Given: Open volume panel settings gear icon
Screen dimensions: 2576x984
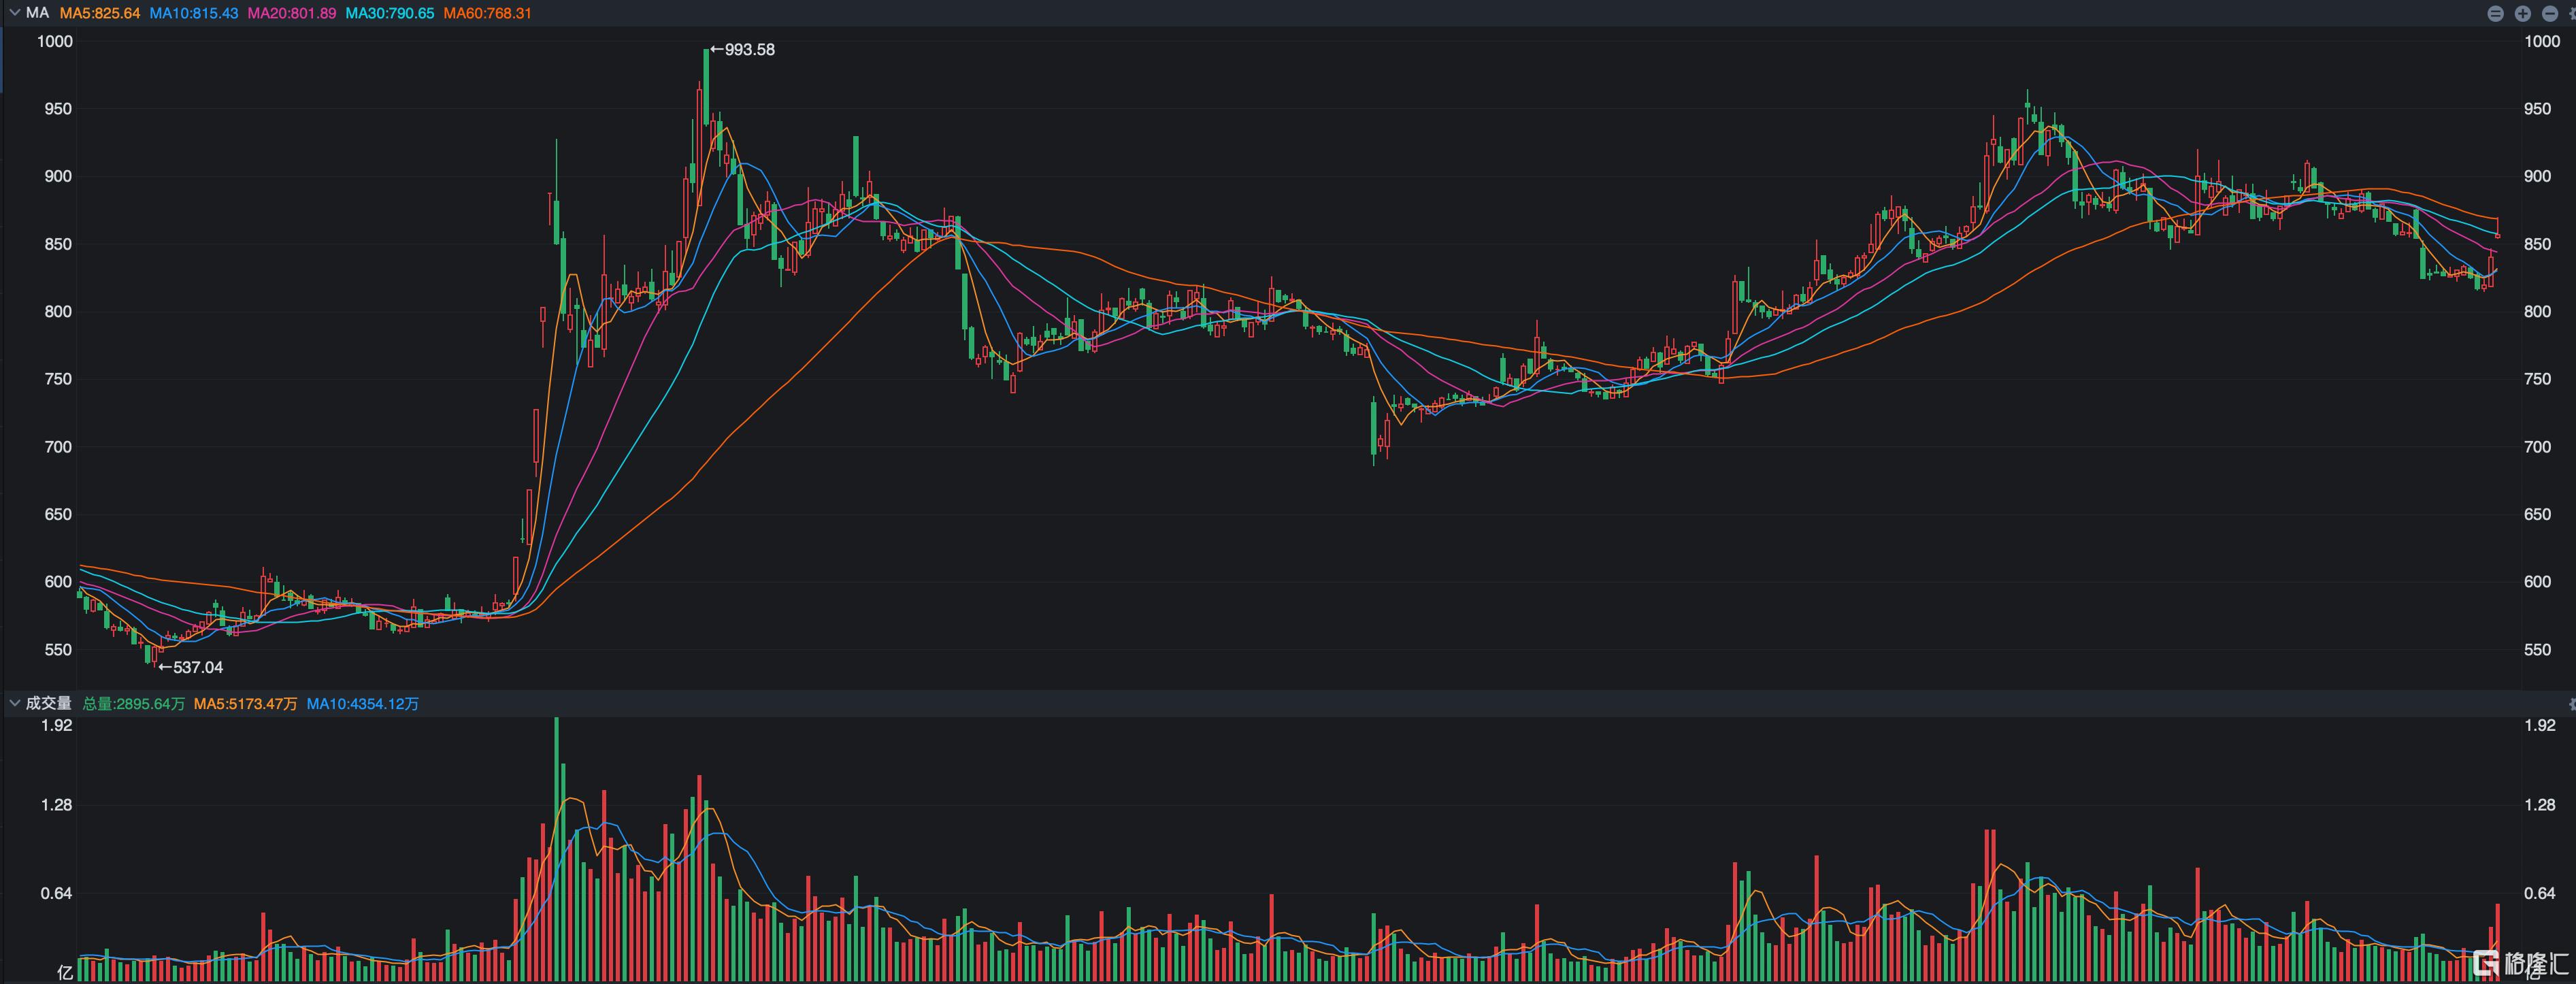Looking at the screenshot, I should coord(2572,704).
